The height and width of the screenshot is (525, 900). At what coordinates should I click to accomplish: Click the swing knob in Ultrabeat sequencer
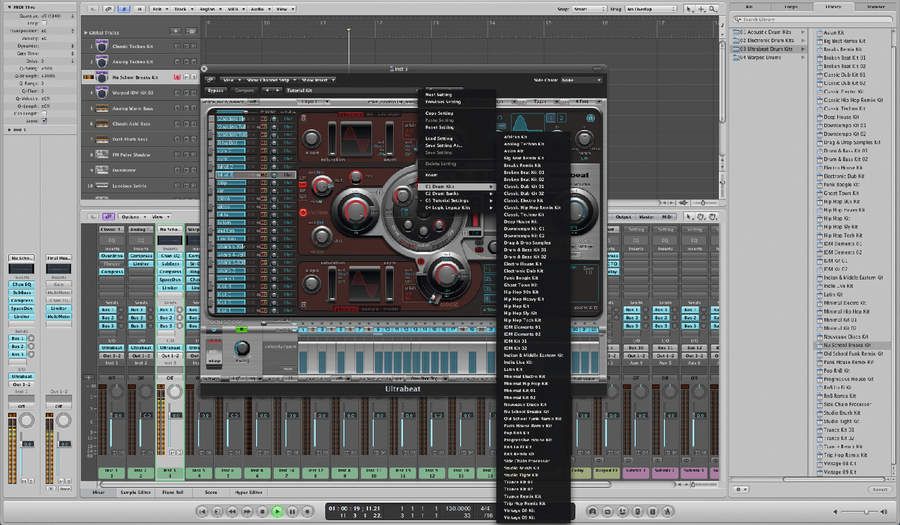[242, 347]
